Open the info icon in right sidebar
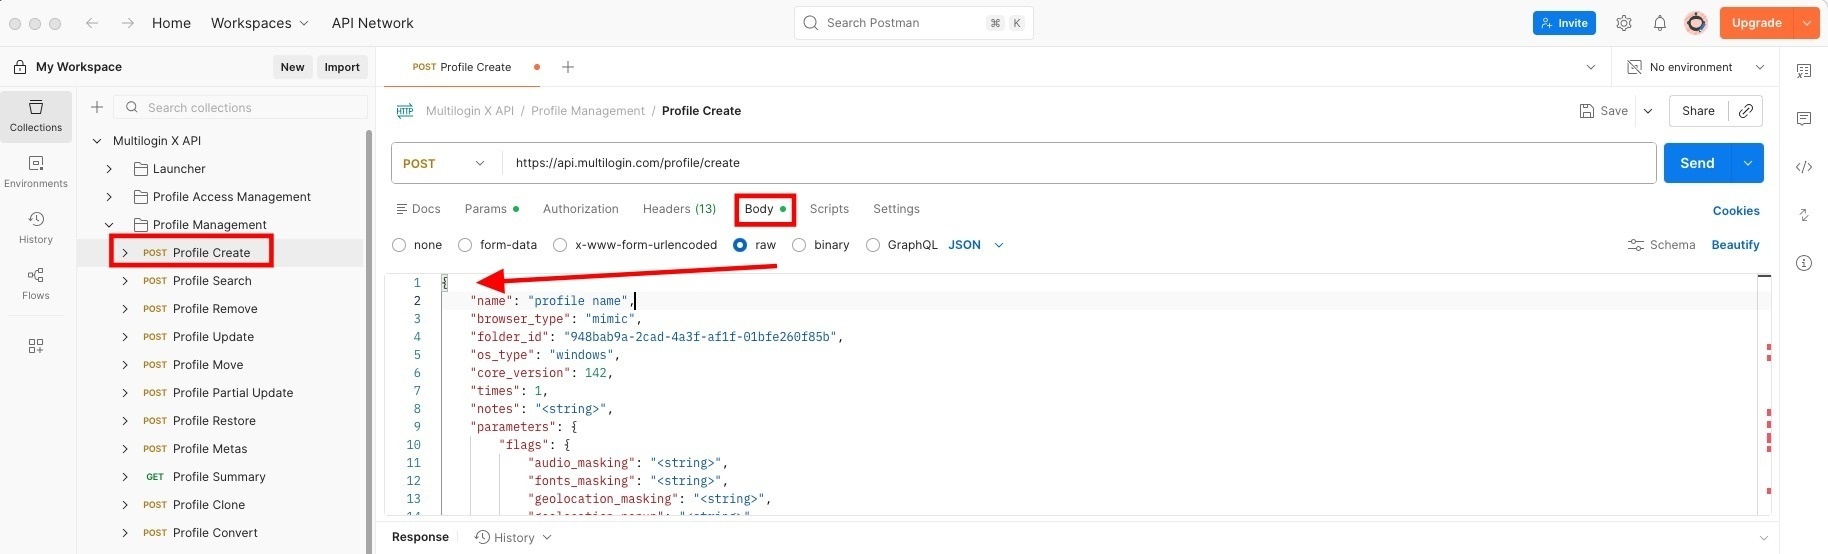Image resolution: width=1828 pixels, height=554 pixels. pyautogui.click(x=1804, y=263)
